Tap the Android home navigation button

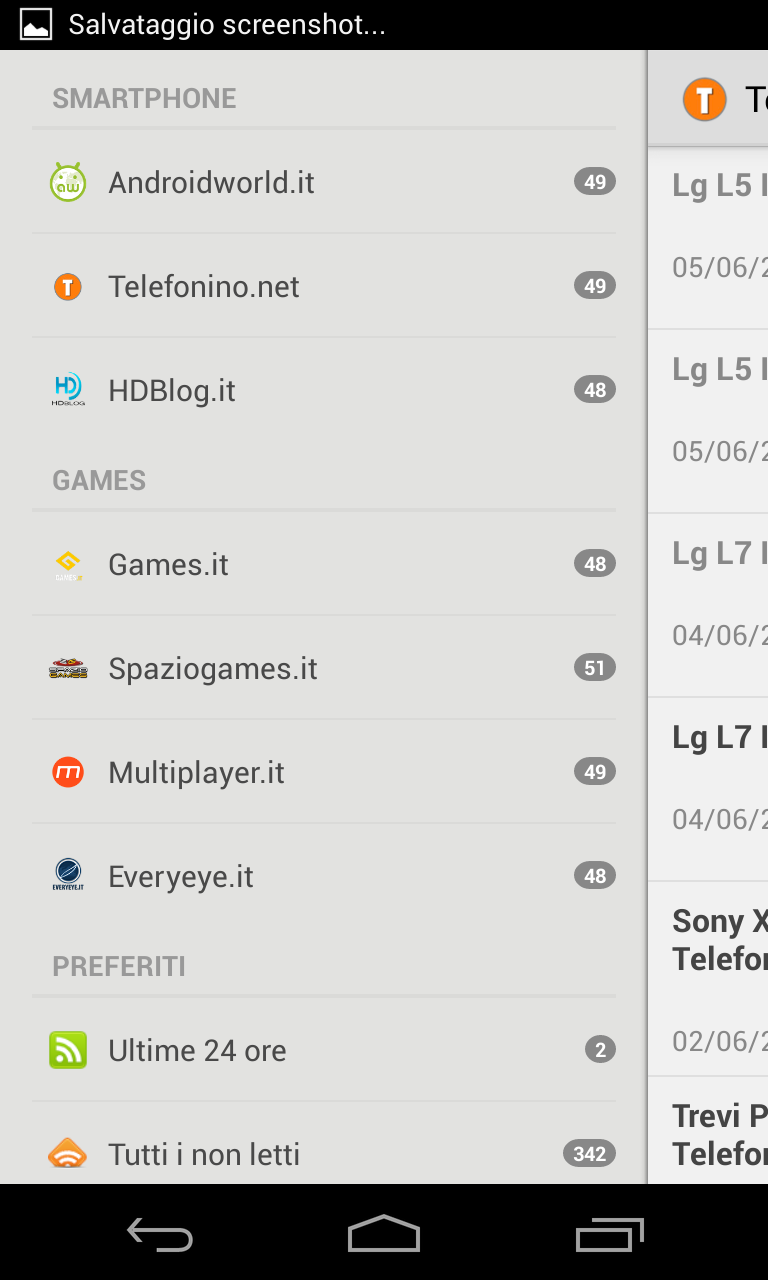tap(384, 1234)
